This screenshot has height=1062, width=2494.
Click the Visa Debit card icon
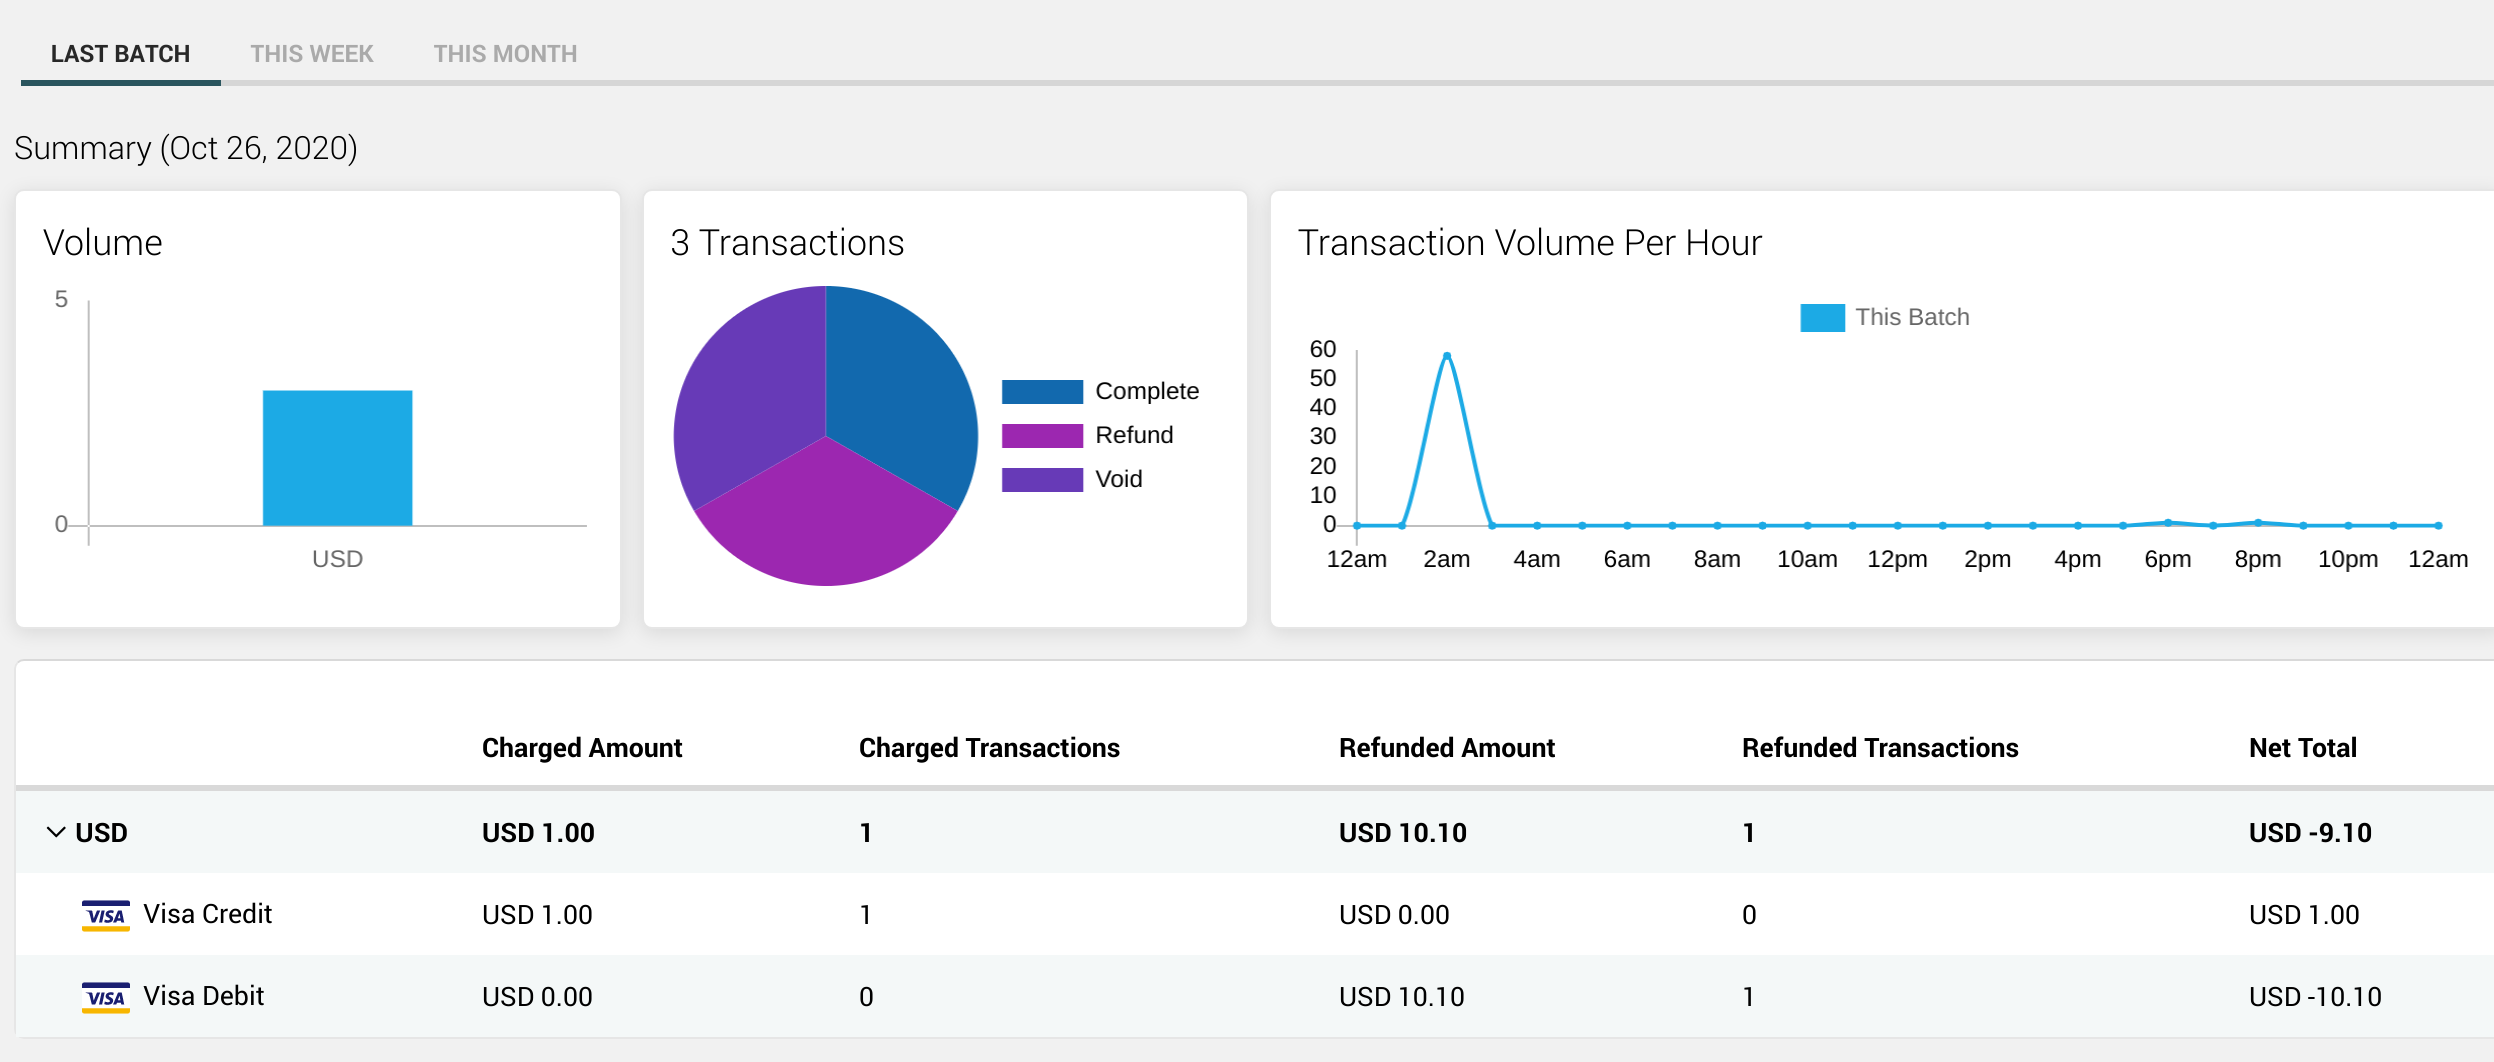(106, 997)
